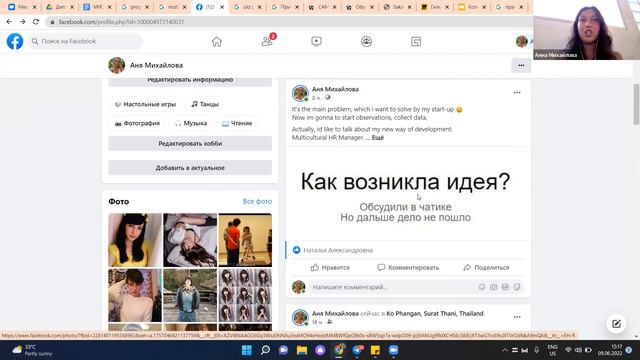Expand post text with Ещё link

(378, 138)
